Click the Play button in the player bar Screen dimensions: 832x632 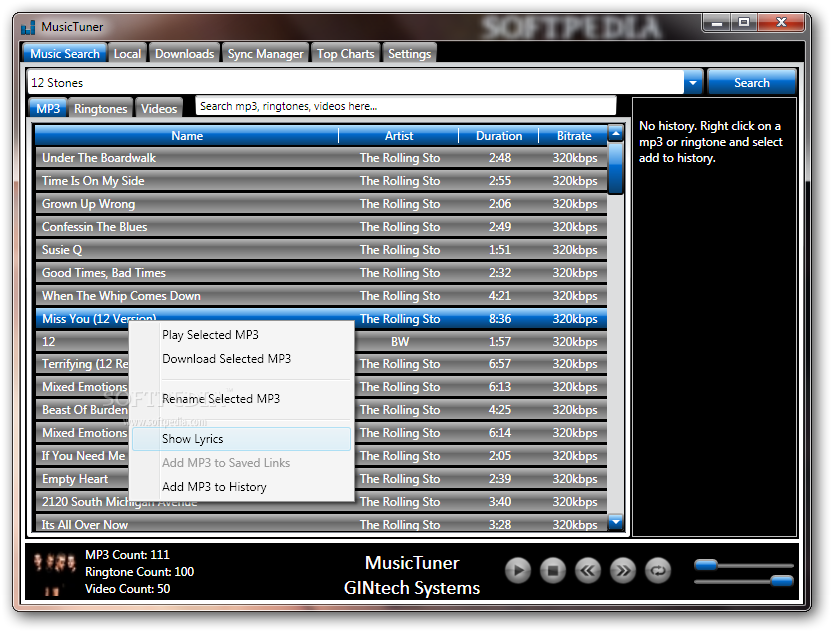coord(517,571)
